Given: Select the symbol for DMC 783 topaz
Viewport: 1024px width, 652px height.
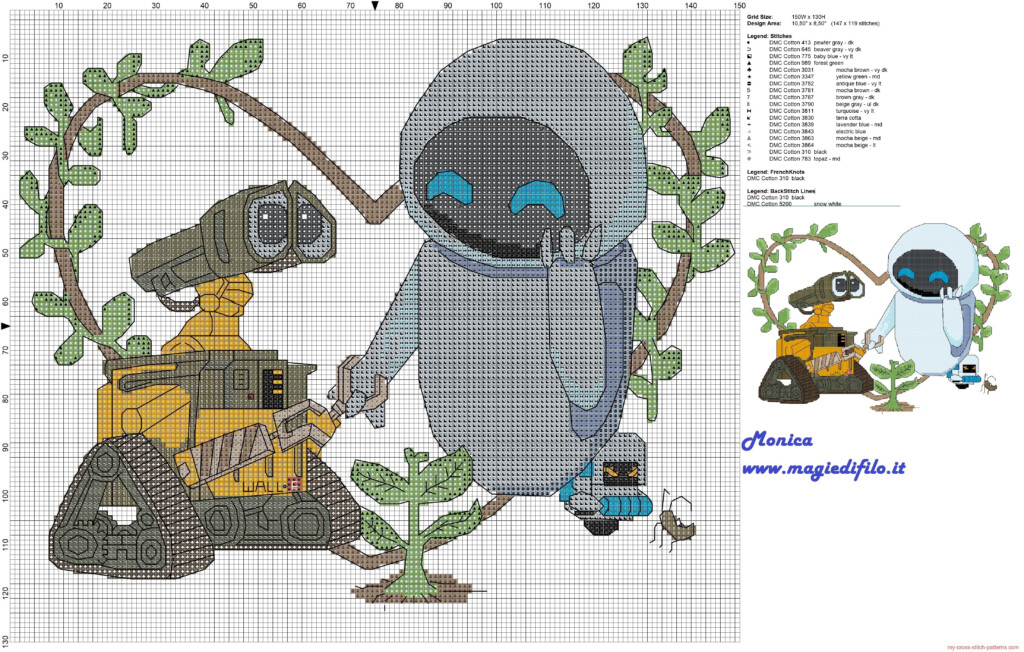Looking at the screenshot, I should coord(749,159).
